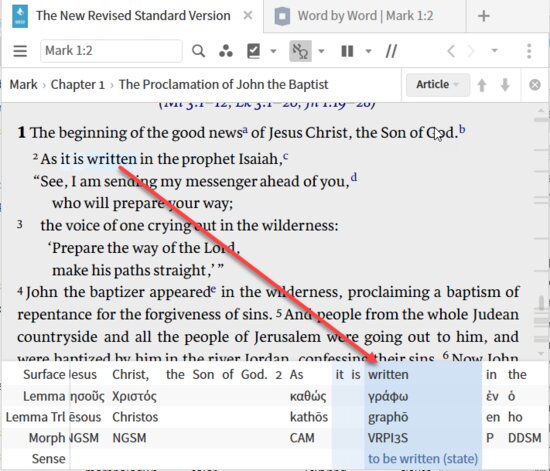Open the navigation history dropdown arrow
This screenshot has height=471, width=550.
point(494,51)
